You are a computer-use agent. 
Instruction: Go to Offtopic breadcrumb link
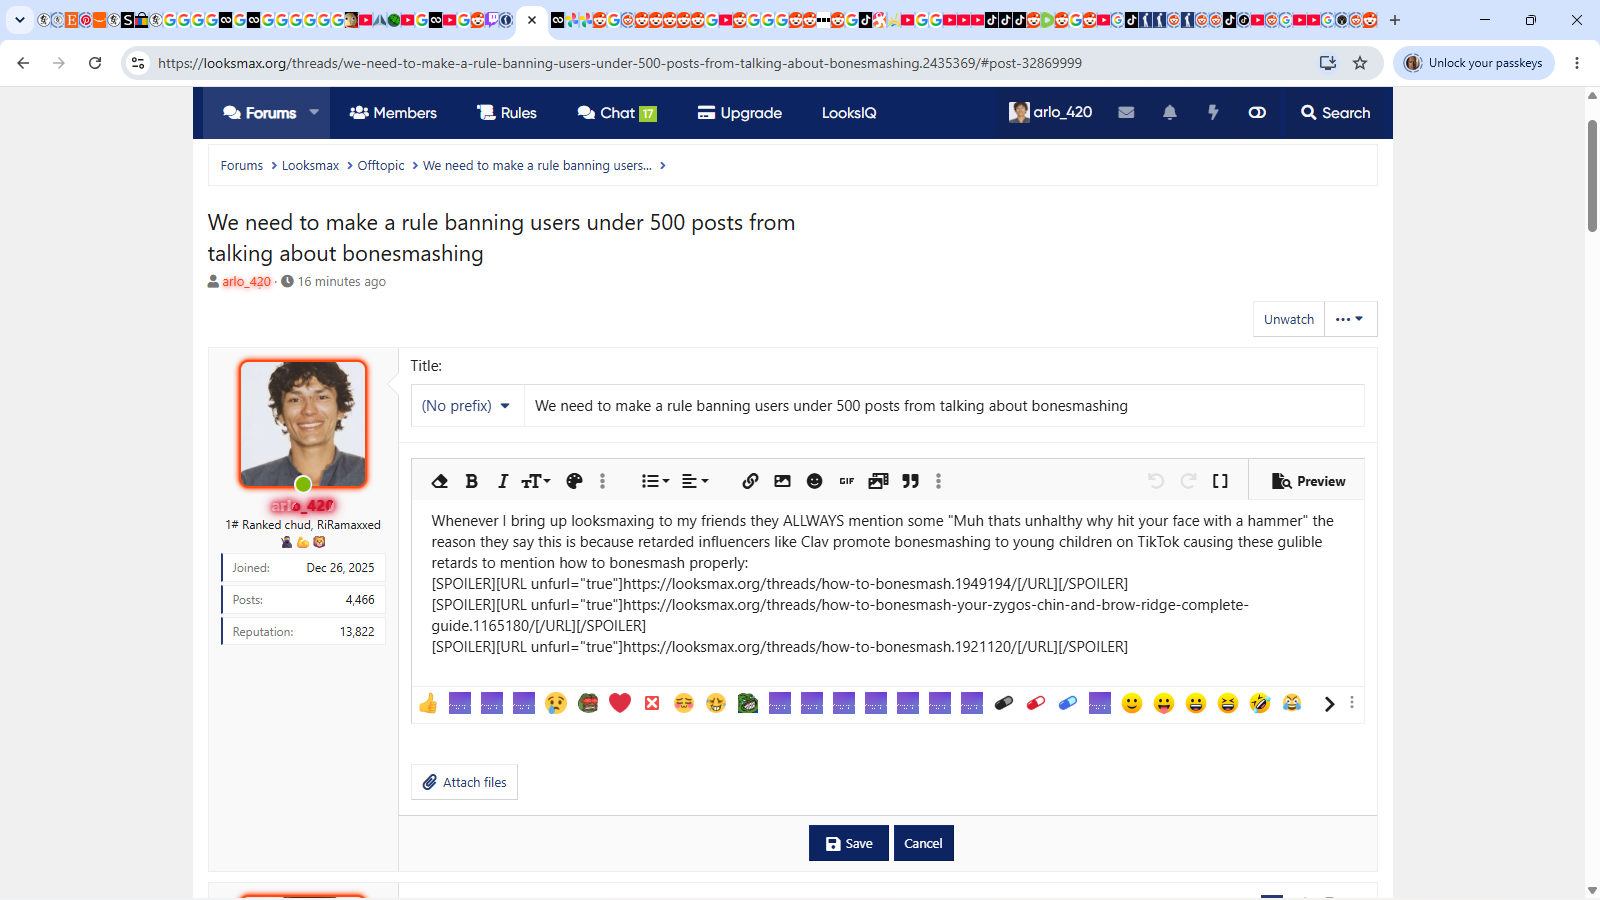click(381, 166)
